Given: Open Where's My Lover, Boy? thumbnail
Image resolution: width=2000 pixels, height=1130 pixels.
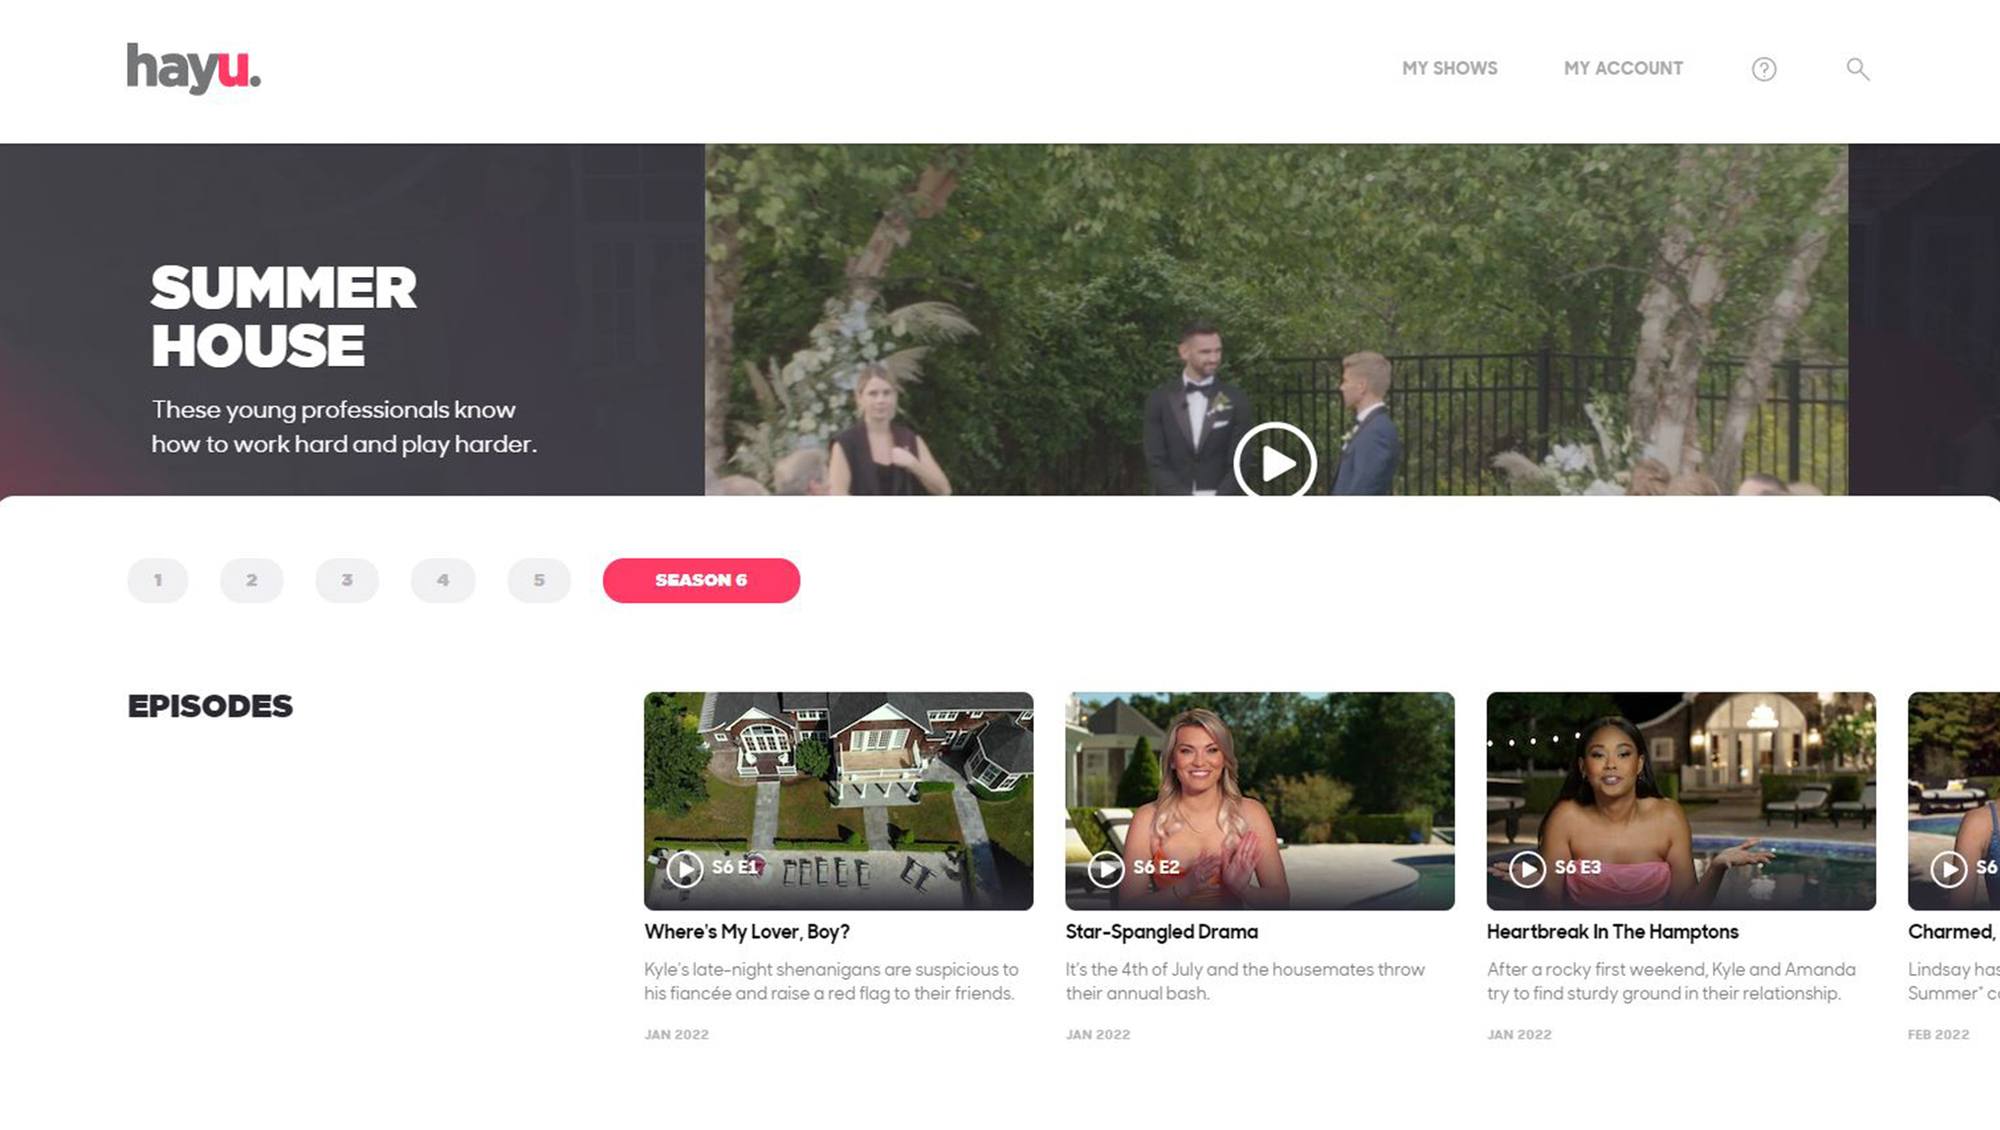Looking at the screenshot, I should (x=838, y=800).
